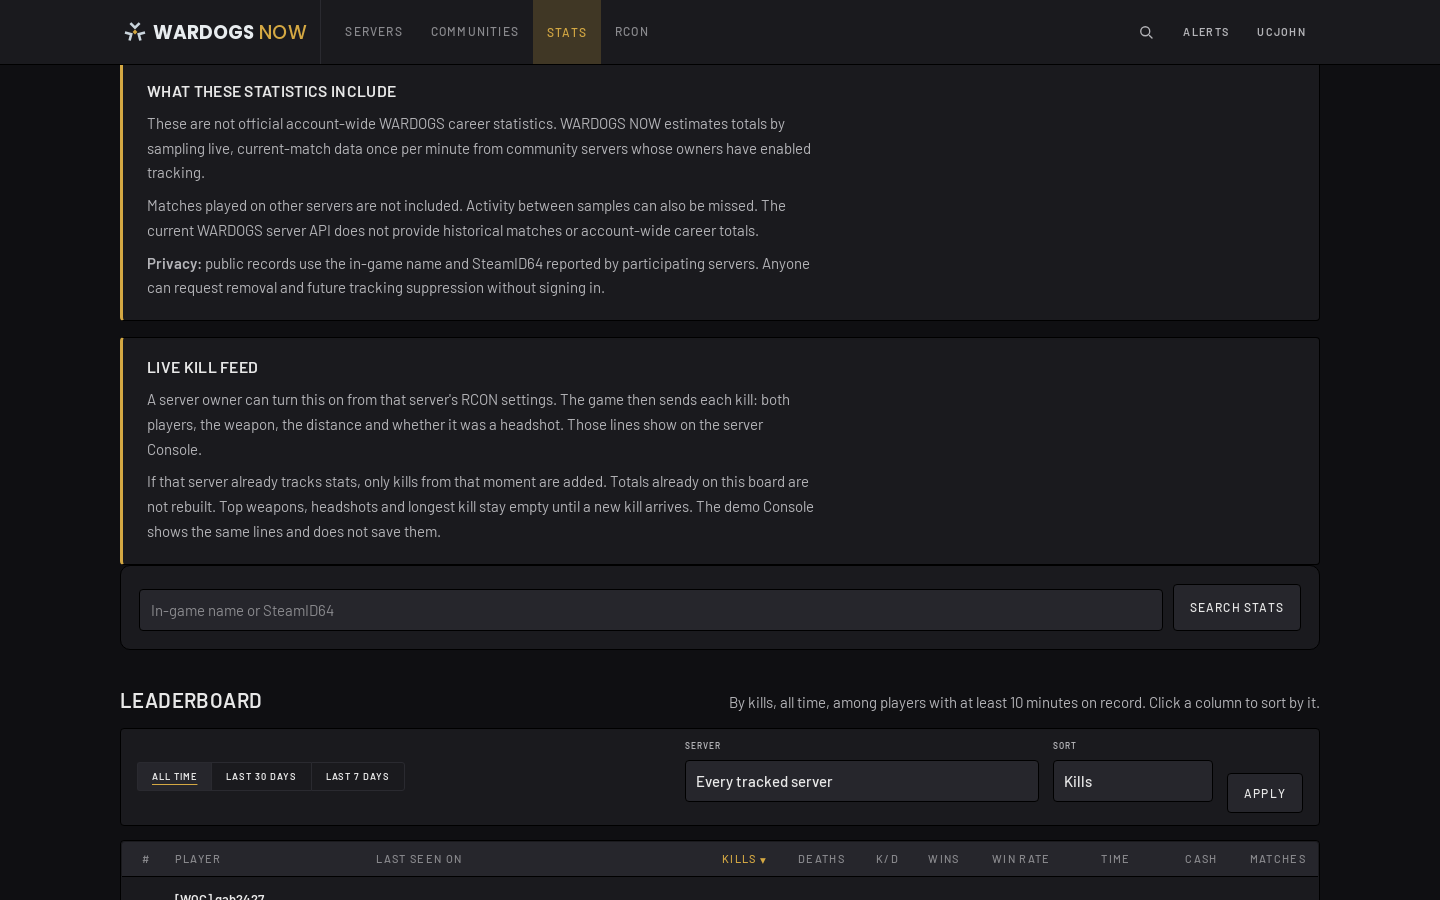Open the Alerts link

[1206, 32]
